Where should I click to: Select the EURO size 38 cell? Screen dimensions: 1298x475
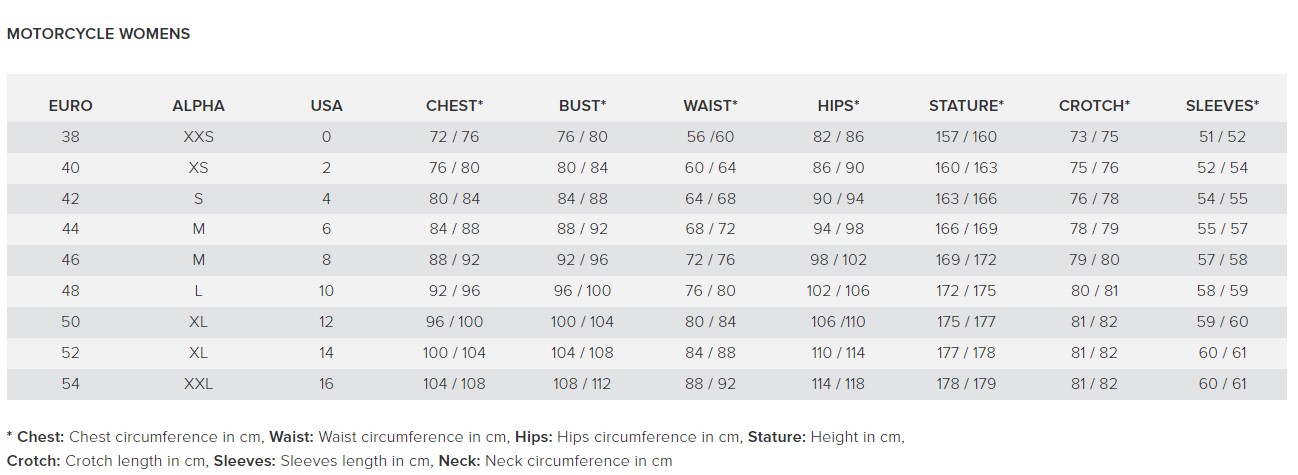point(70,137)
